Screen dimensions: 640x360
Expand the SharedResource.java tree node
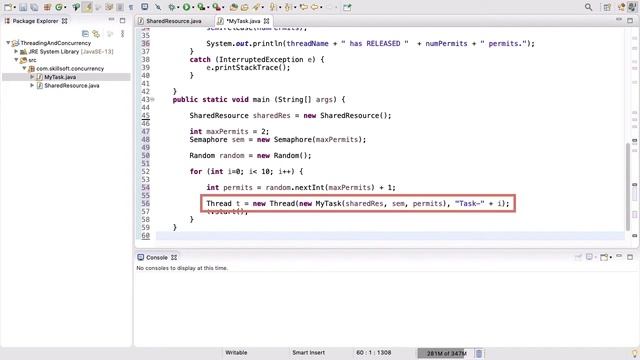pos(32,85)
